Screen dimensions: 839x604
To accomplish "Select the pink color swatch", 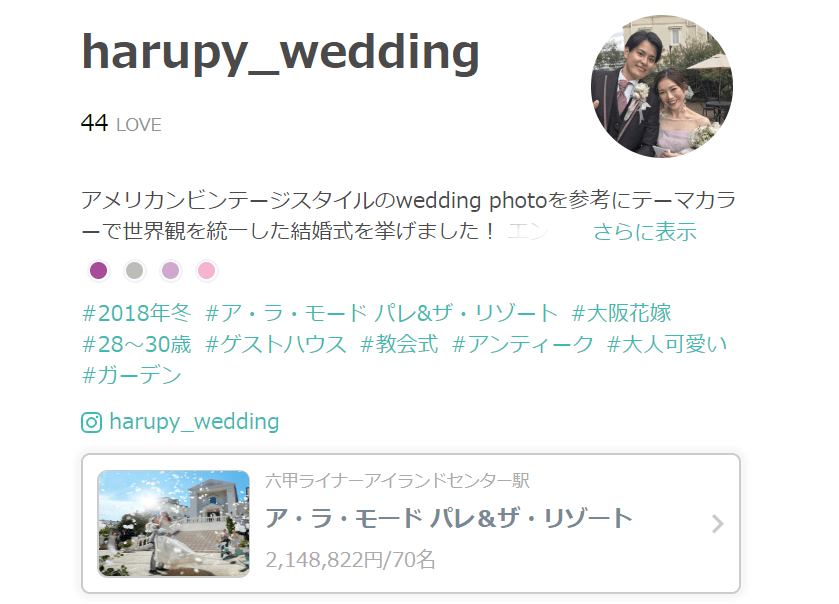I will point(207,270).
